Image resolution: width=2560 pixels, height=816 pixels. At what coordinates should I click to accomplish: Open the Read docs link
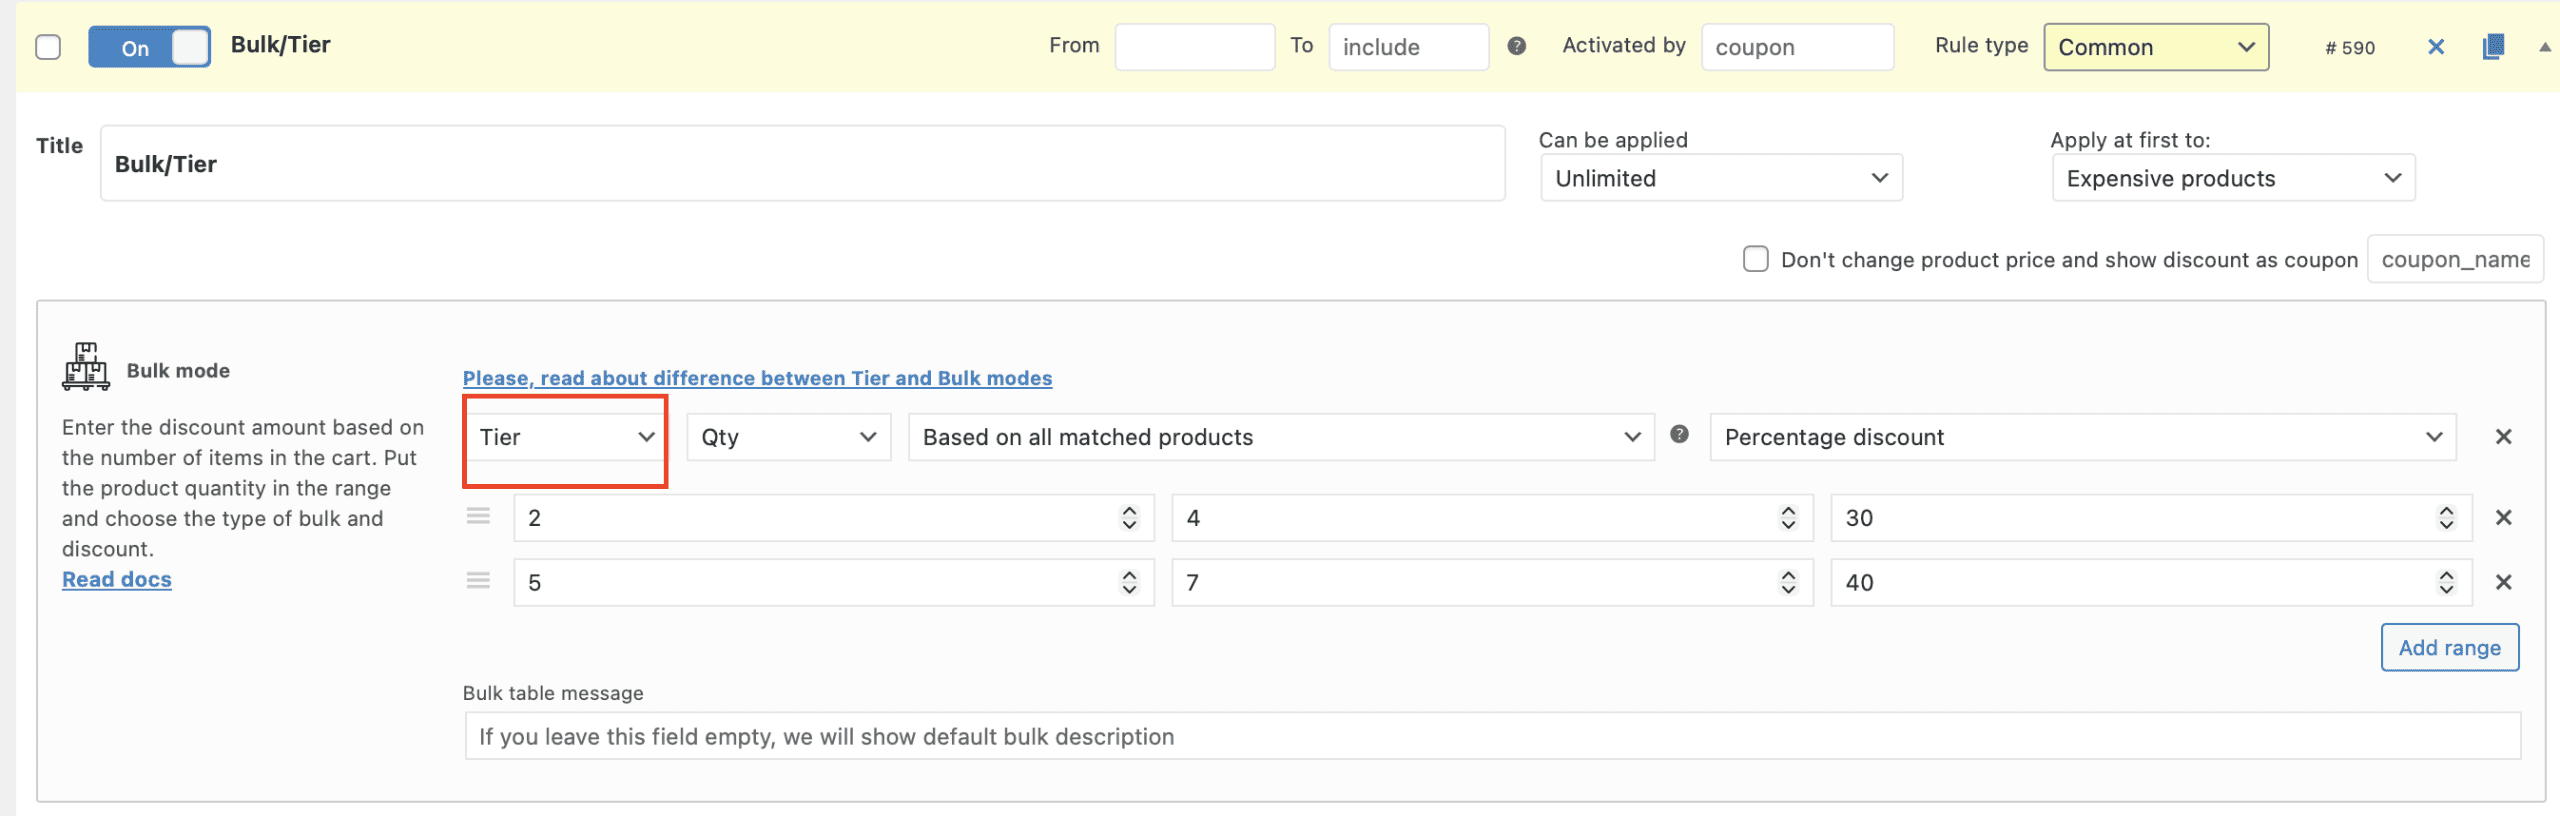coord(117,580)
